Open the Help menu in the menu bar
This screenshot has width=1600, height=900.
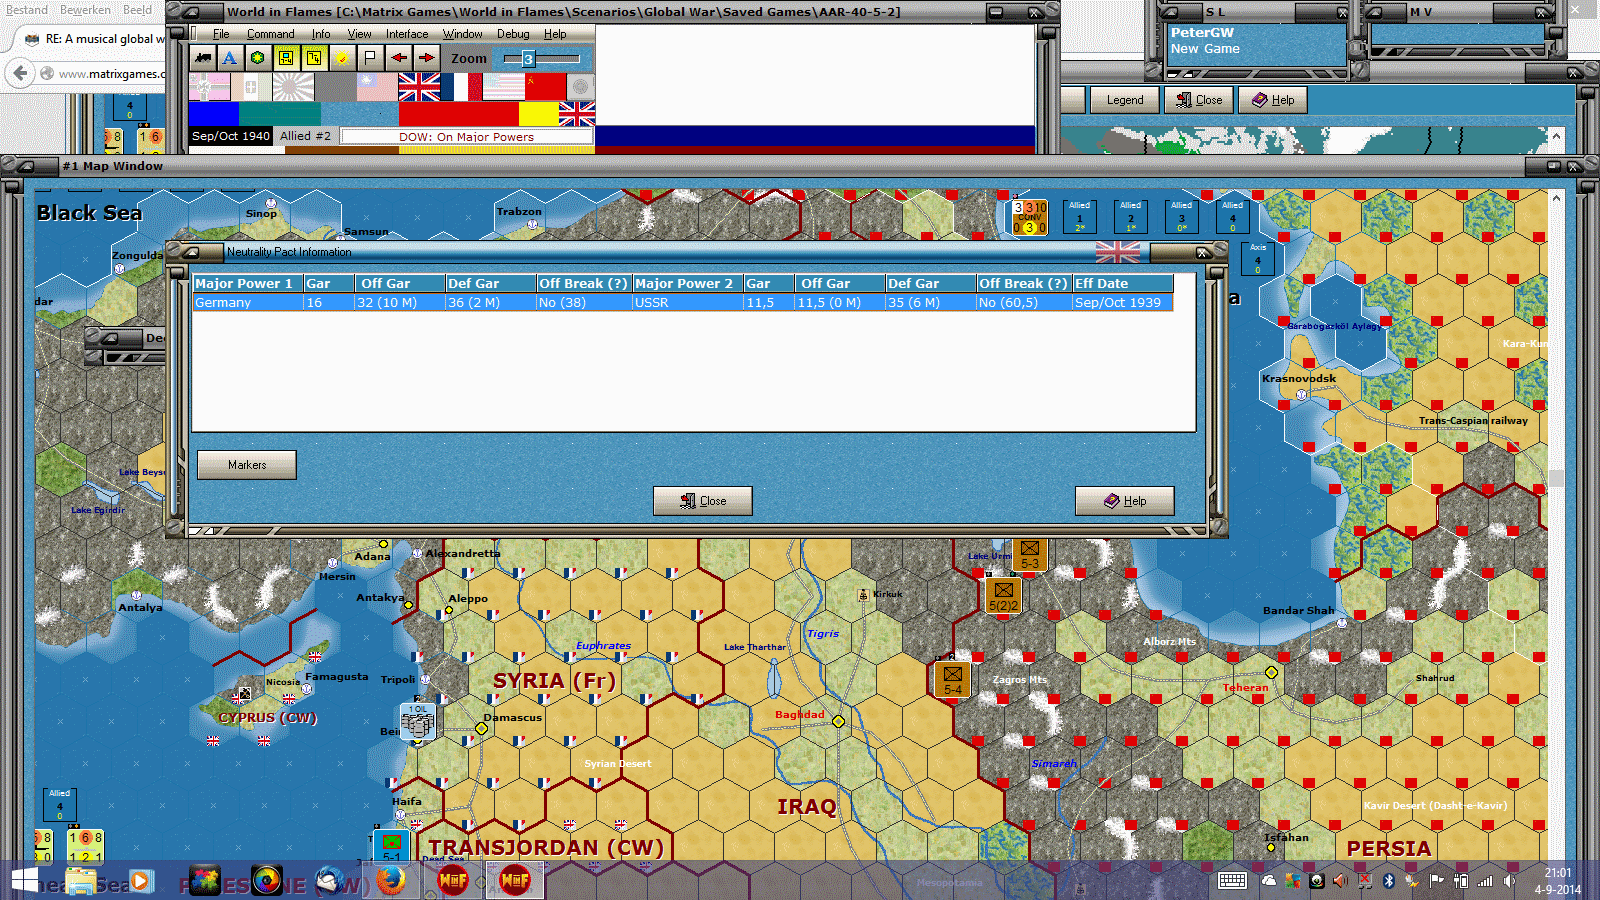(555, 34)
